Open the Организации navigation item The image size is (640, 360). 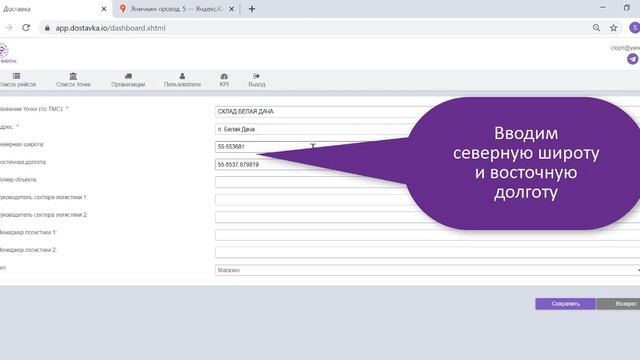(128, 80)
